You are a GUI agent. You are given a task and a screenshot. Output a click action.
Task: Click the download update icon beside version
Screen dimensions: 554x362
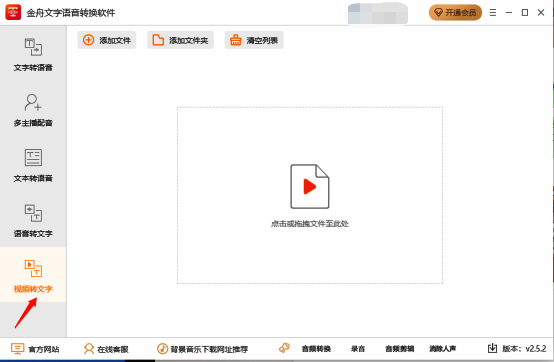492,349
